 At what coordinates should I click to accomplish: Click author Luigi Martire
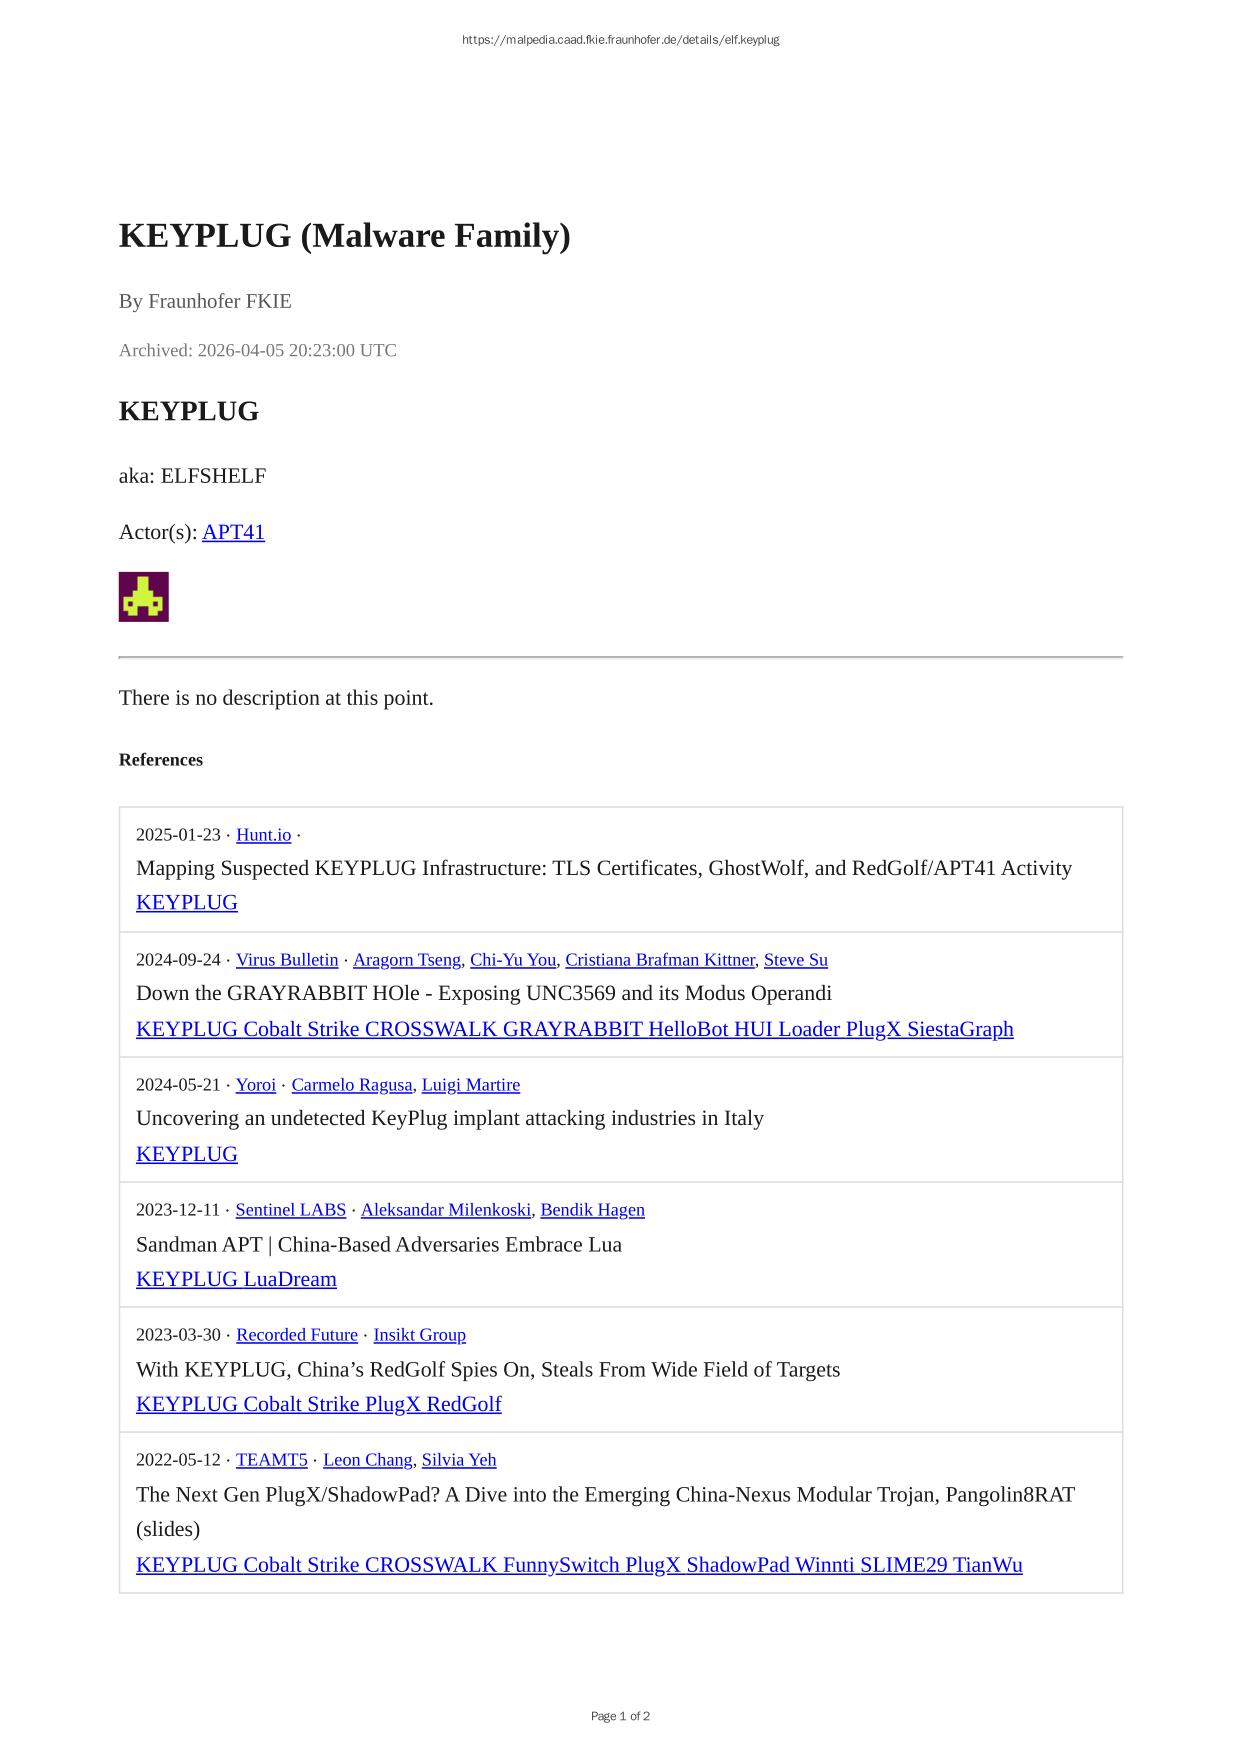click(471, 1085)
